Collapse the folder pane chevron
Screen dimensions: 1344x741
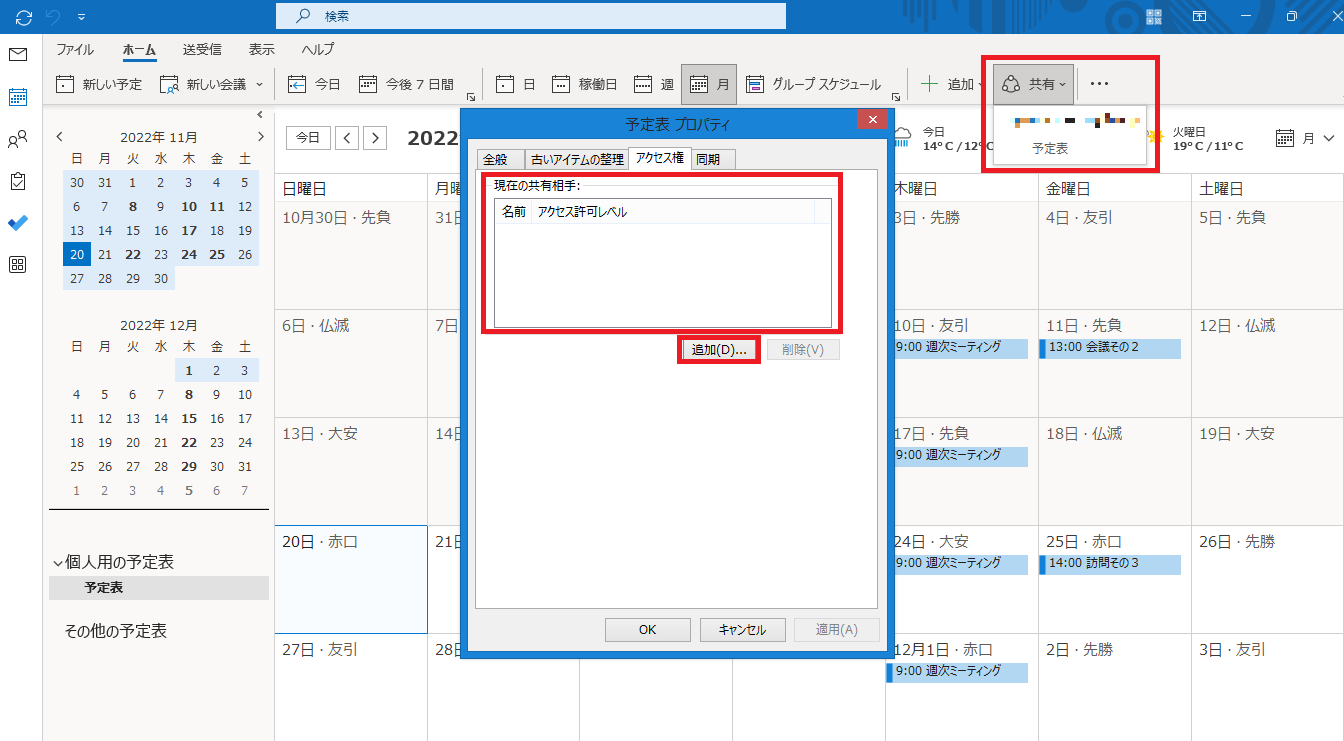pos(260,115)
